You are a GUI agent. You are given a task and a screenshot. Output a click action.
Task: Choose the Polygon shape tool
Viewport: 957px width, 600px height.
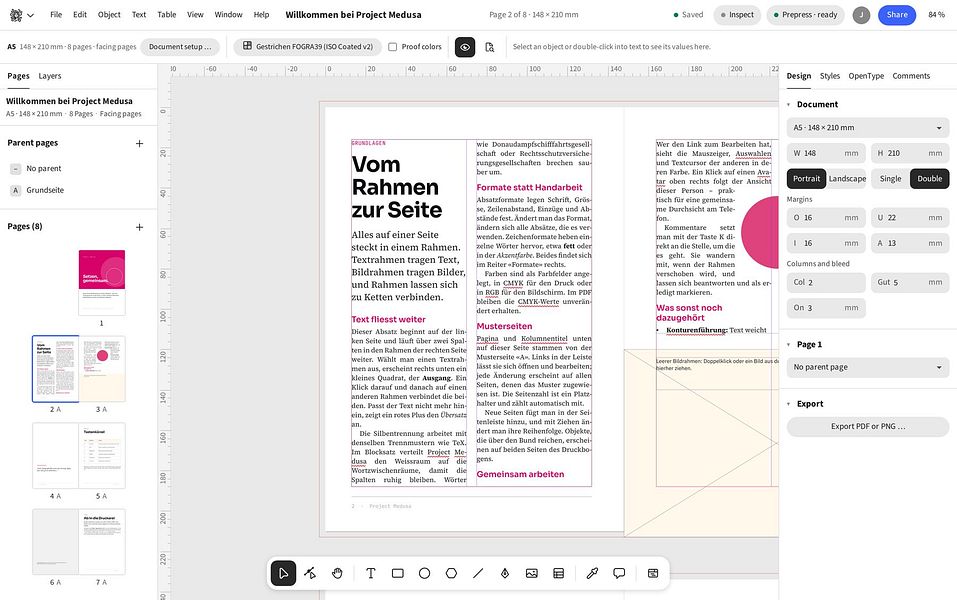[451, 573]
